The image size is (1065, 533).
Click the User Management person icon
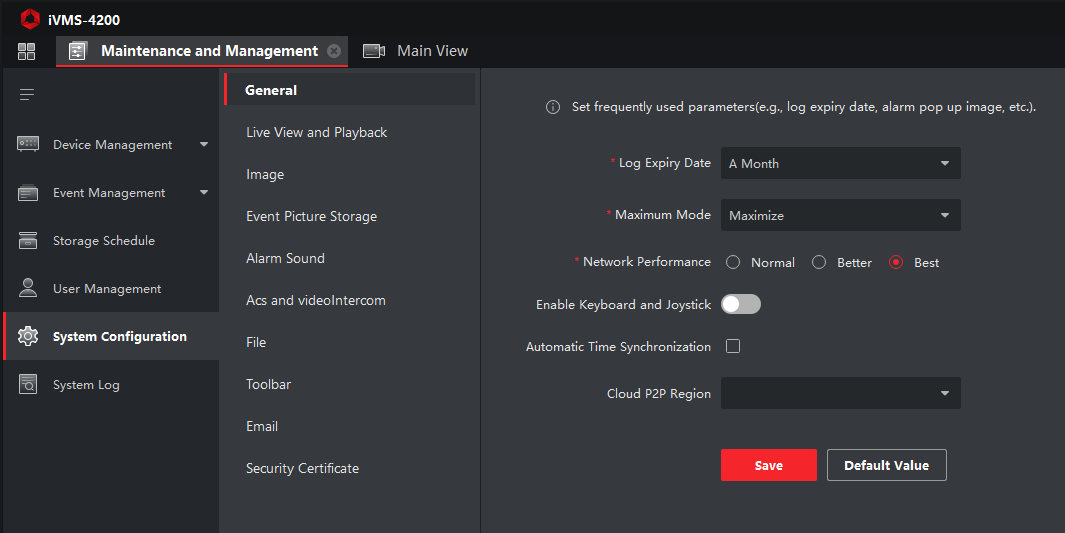click(x=28, y=289)
